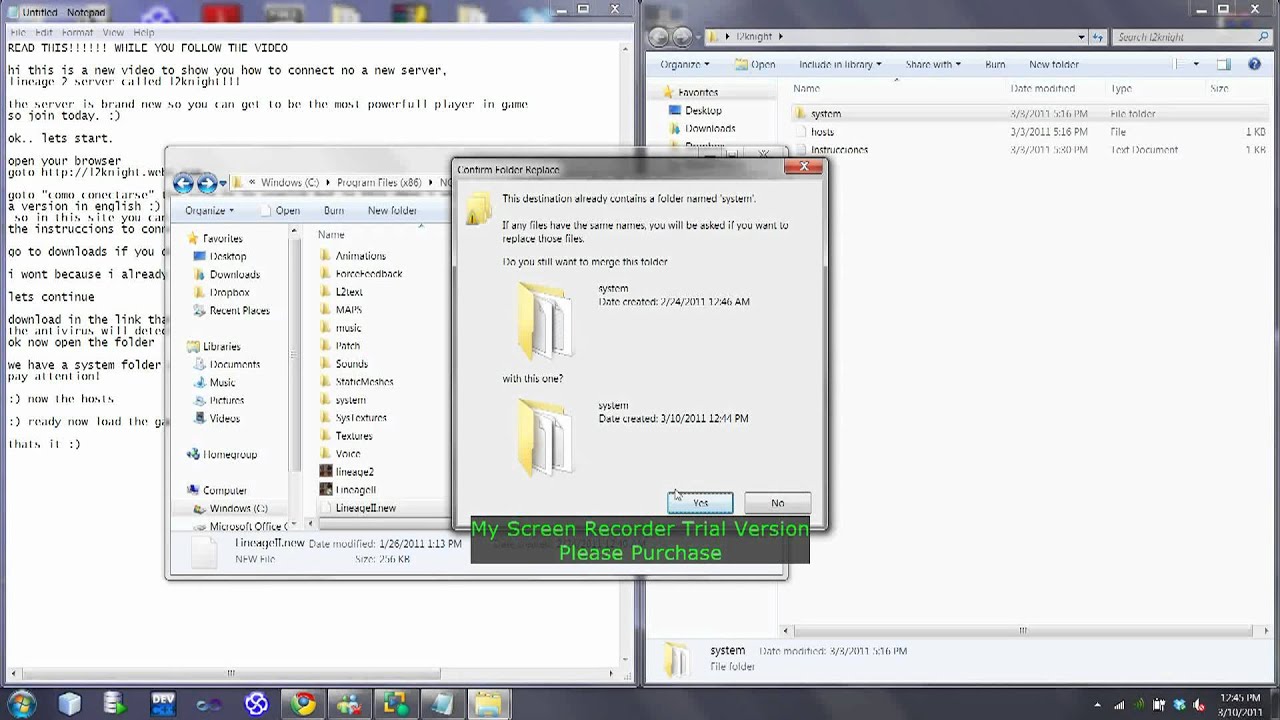Viewport: 1280px width, 720px height.
Task: Select StaticMeshes folder in file list
Action: (364, 382)
